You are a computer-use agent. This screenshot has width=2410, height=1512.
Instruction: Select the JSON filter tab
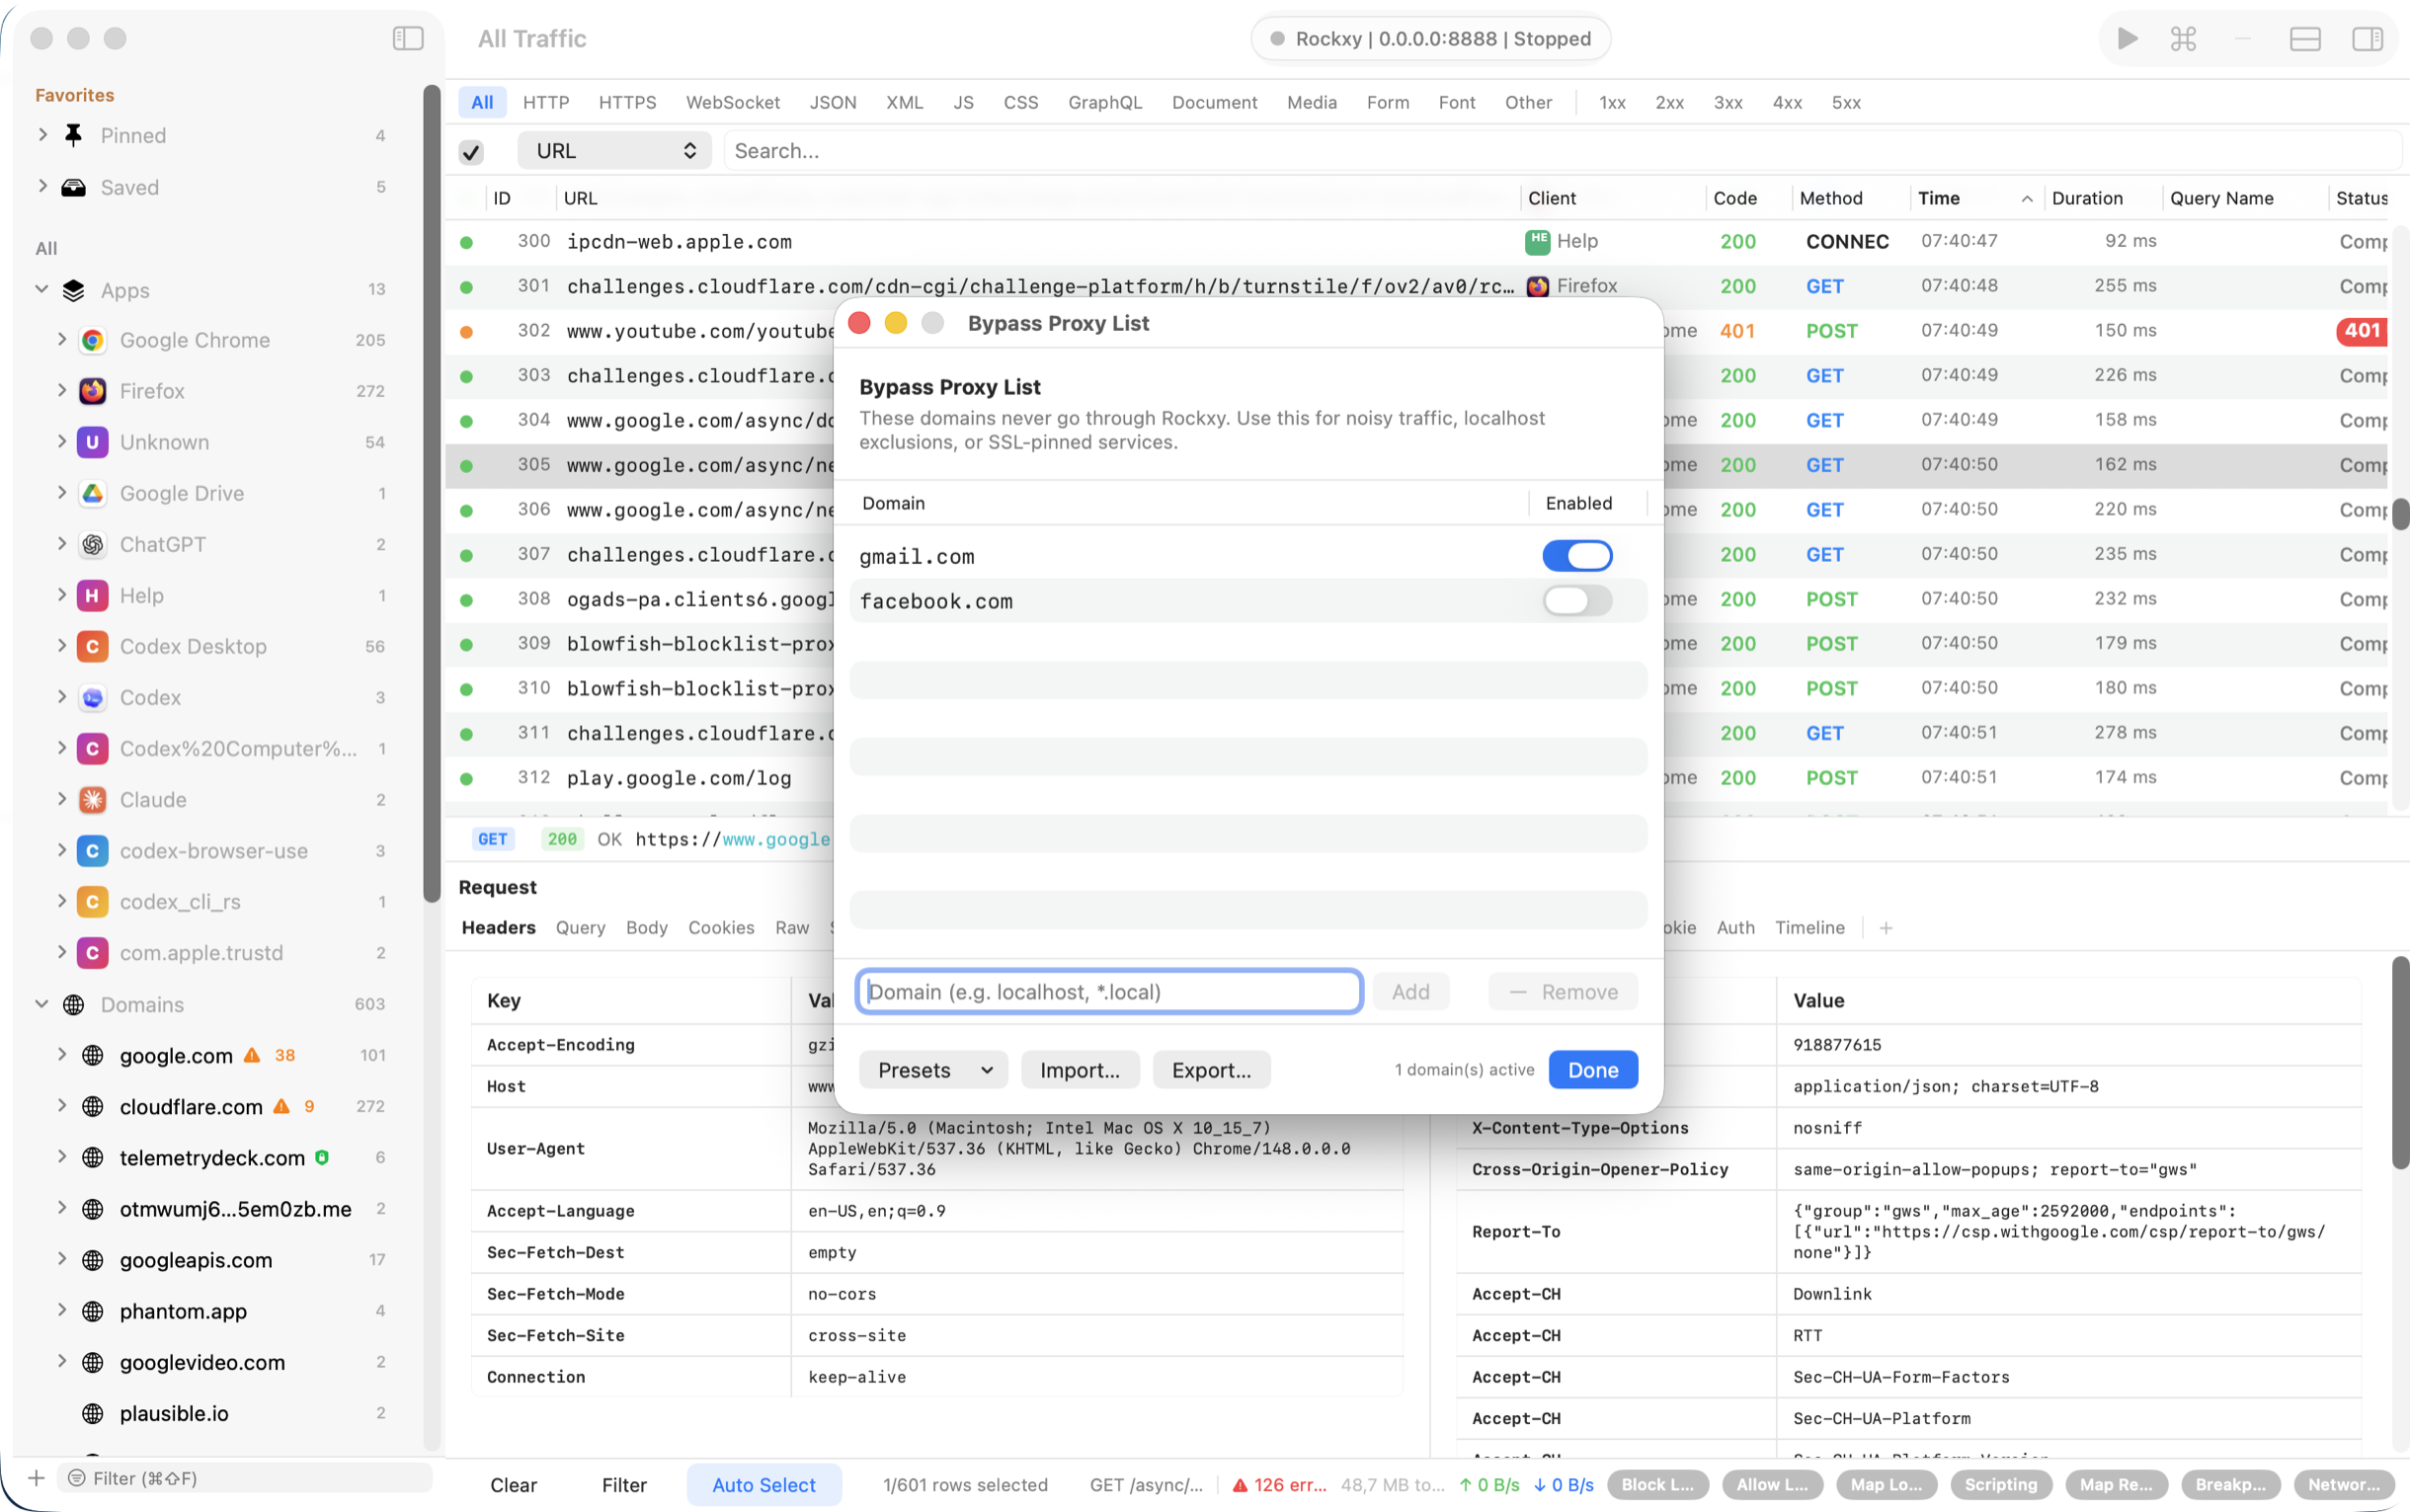(x=832, y=102)
